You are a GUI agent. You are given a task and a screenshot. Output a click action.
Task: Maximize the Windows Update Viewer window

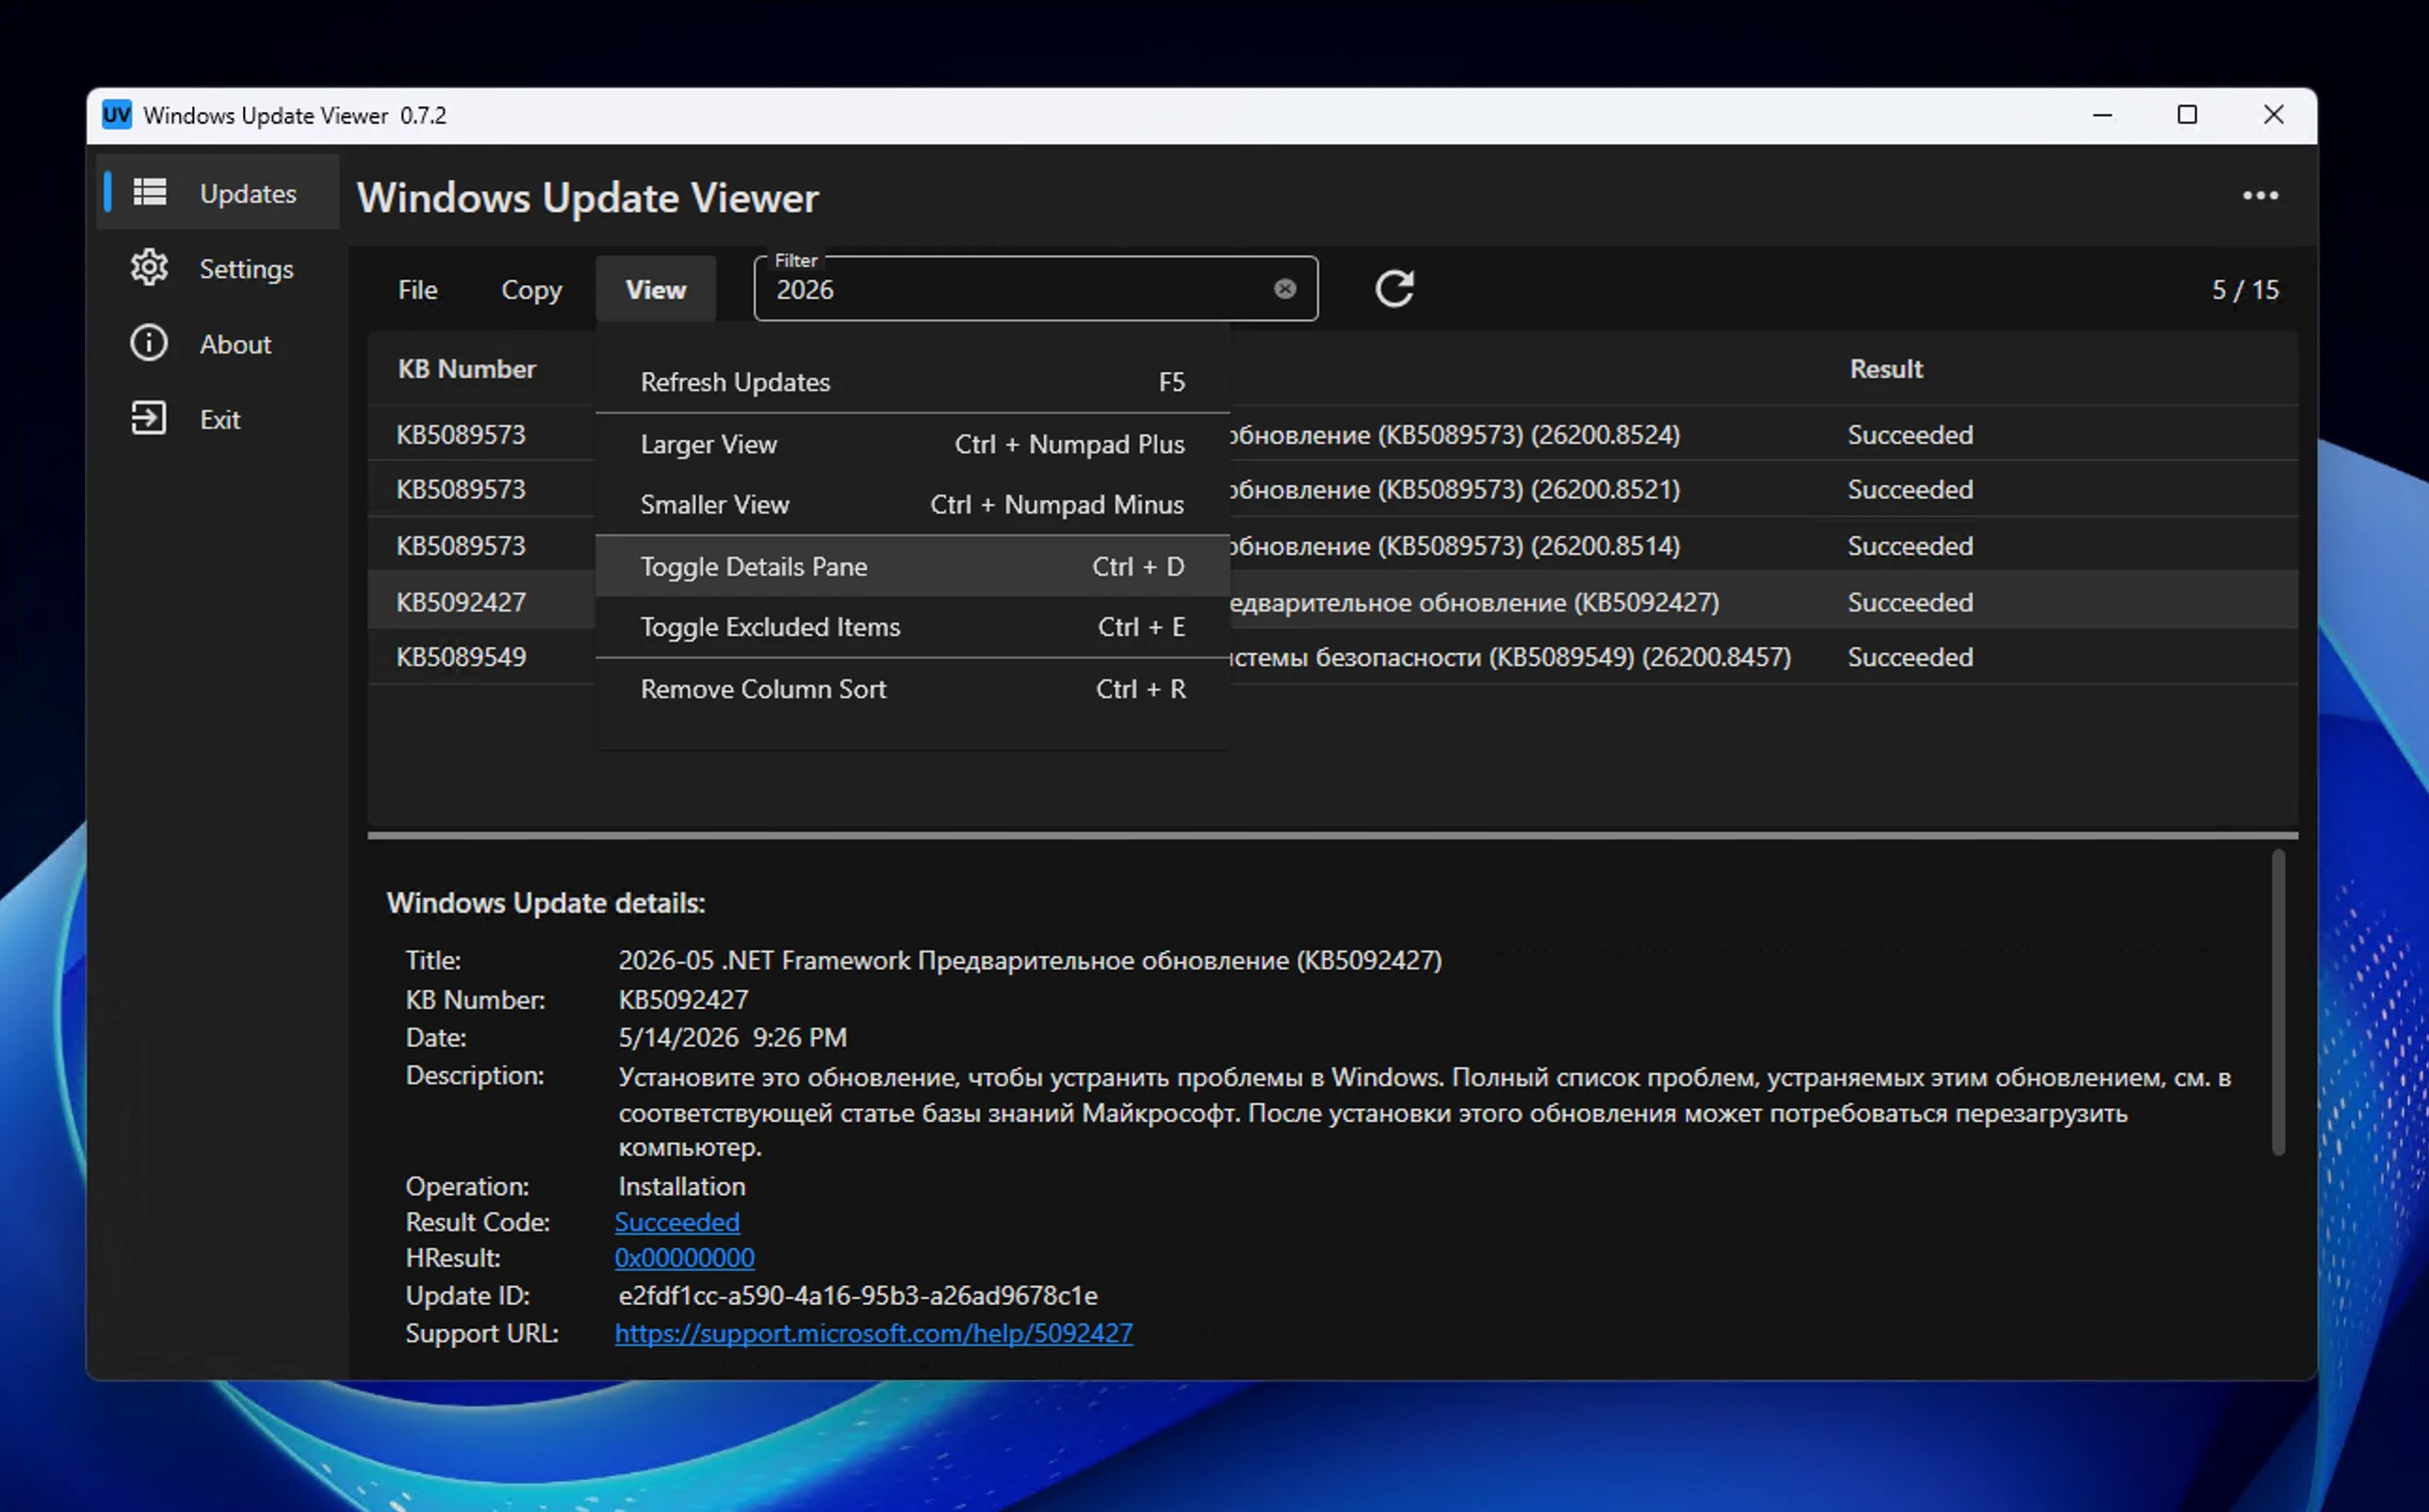(x=2187, y=115)
